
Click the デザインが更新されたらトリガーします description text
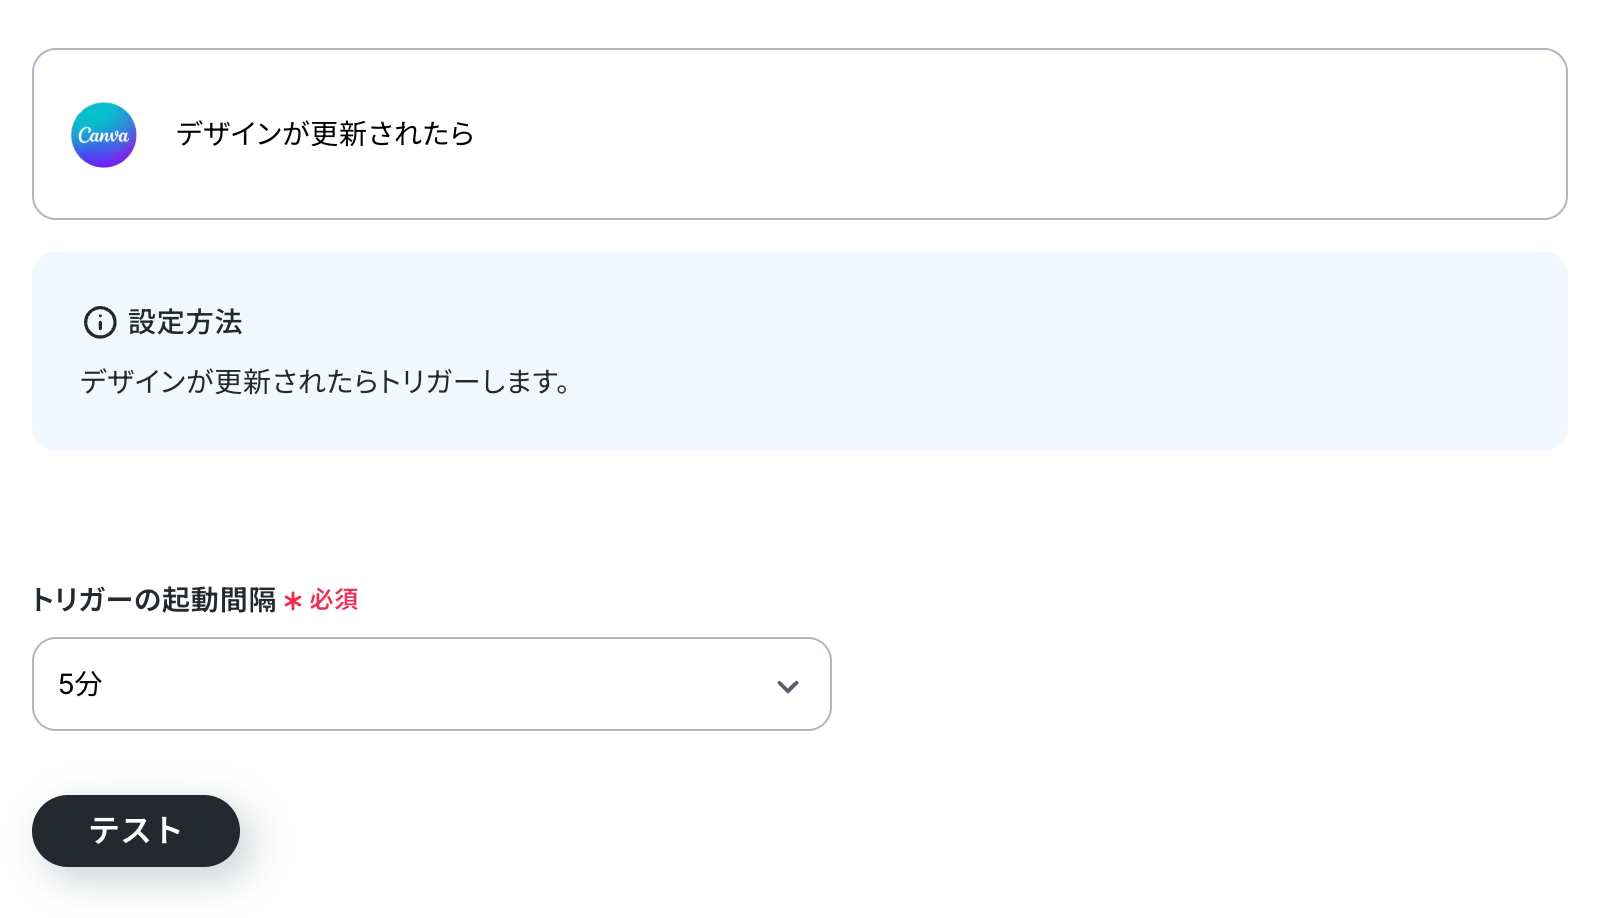[325, 382]
